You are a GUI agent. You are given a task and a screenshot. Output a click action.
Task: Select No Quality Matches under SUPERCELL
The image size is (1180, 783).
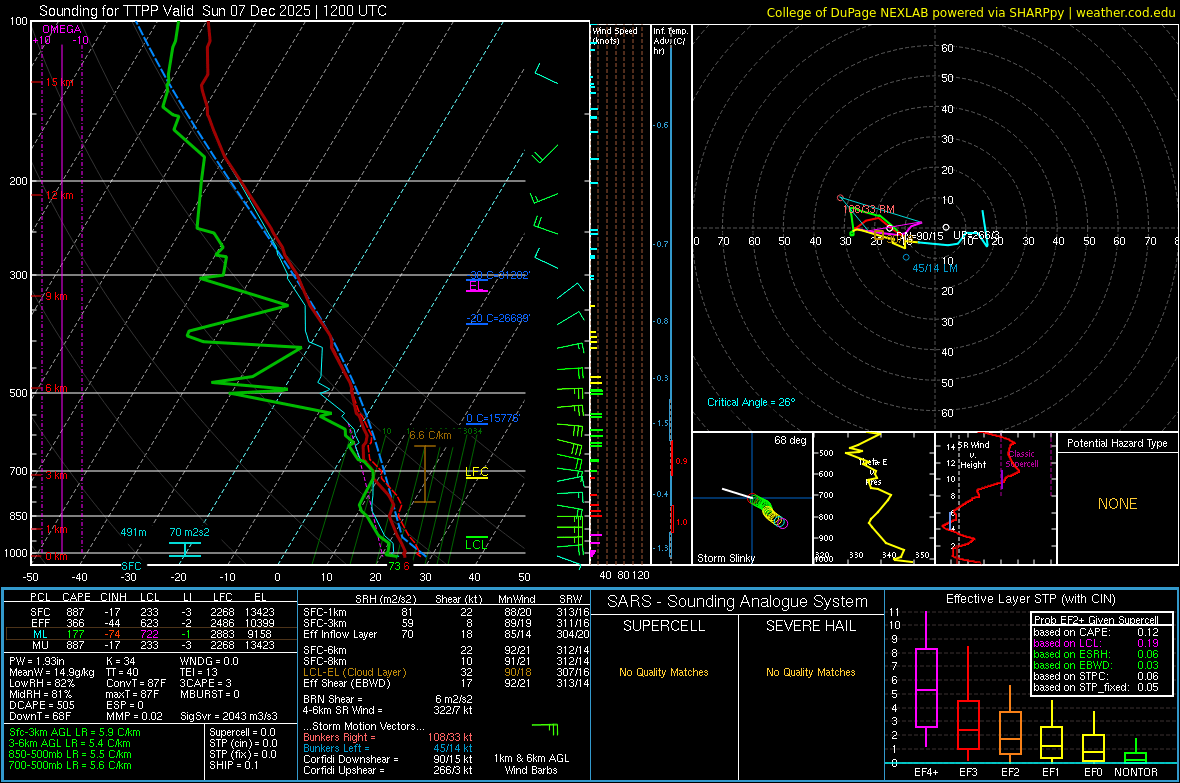click(664, 672)
